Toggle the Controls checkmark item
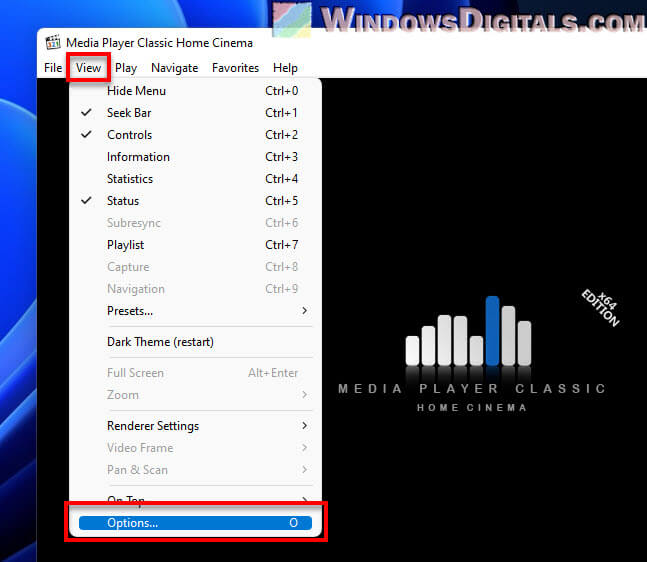Screen dimensions: 647x562 [x=196, y=135]
